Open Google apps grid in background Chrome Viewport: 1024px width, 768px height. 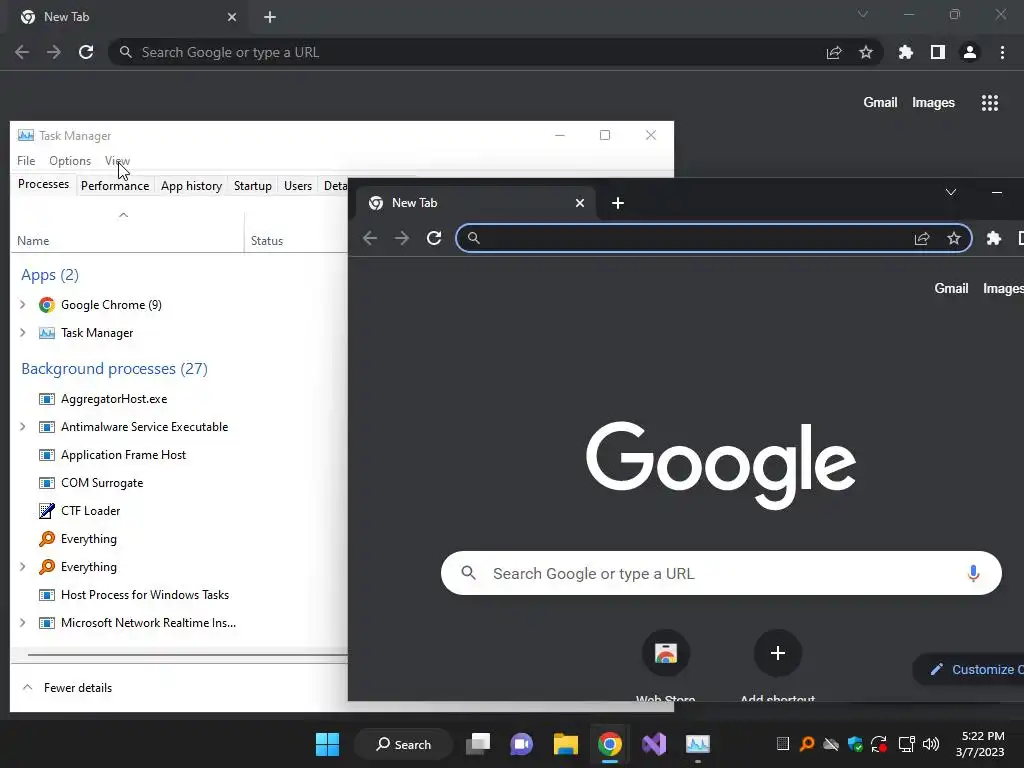coord(990,103)
